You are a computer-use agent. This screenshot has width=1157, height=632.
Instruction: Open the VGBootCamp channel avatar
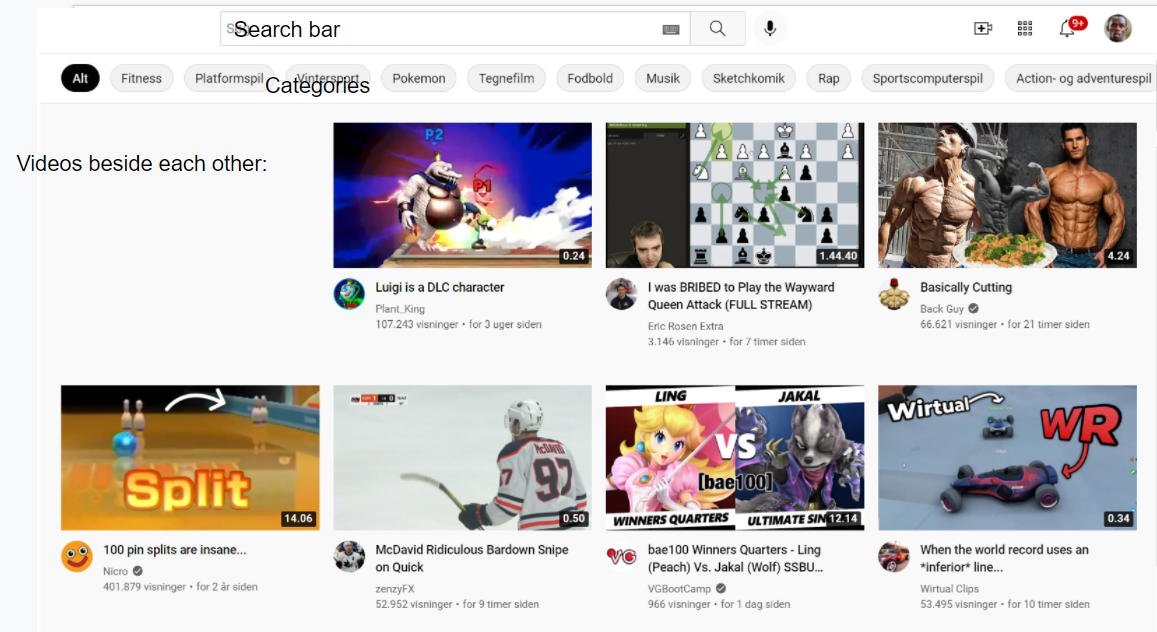[621, 556]
